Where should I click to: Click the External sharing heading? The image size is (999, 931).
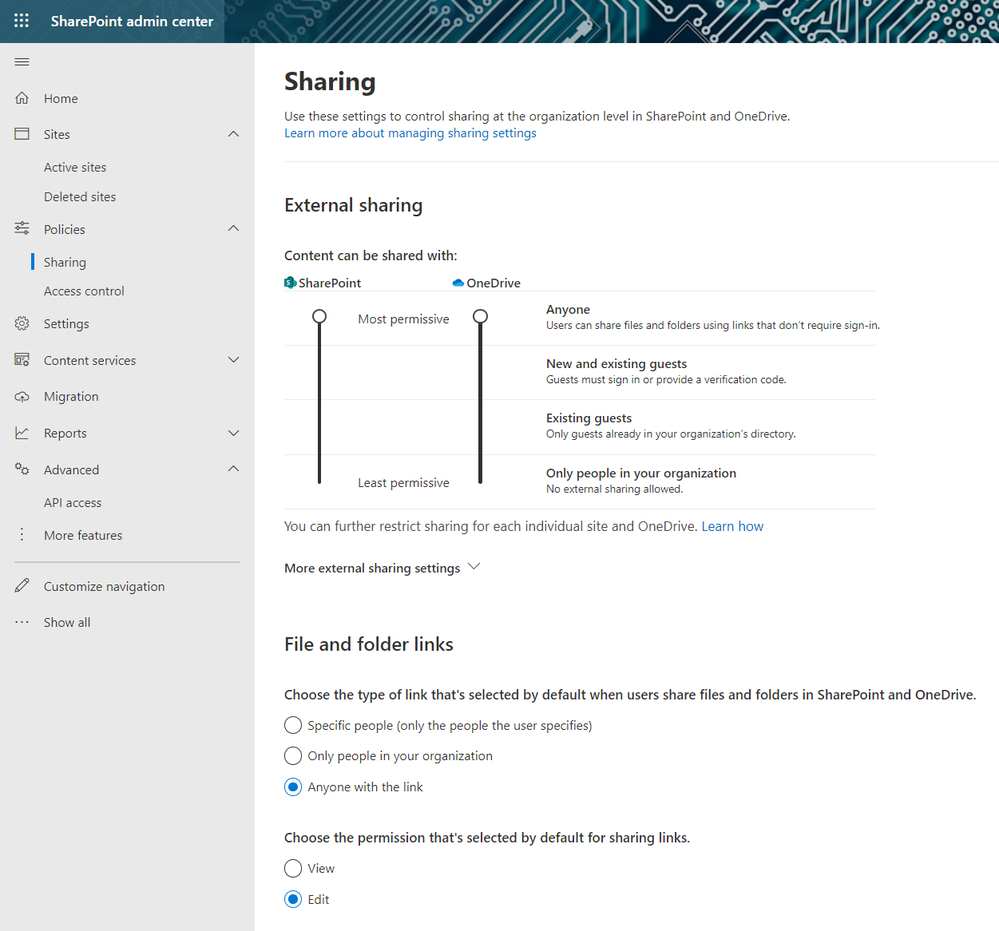coord(354,205)
